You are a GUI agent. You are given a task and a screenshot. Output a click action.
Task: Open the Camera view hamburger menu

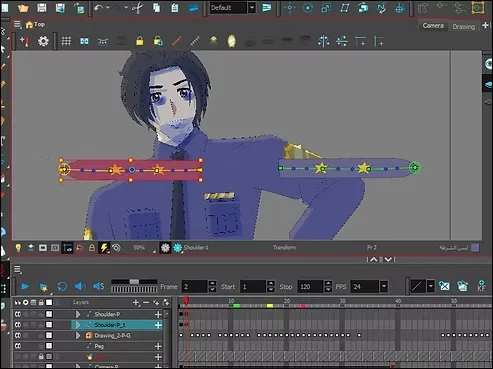coord(17,24)
